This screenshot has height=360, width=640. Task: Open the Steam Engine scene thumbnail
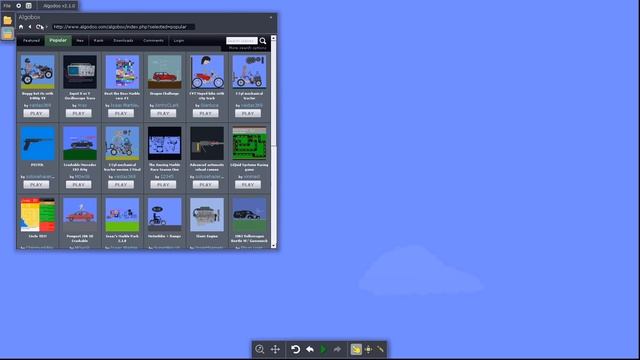pyautogui.click(x=207, y=215)
